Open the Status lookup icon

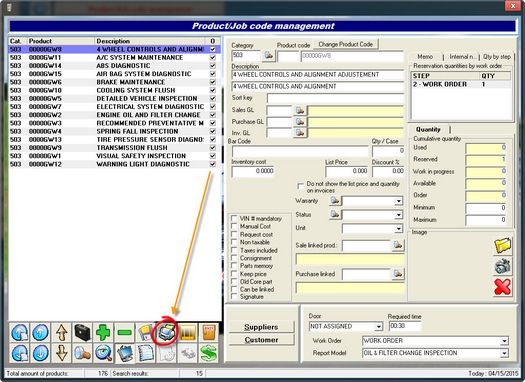[x=334, y=214]
